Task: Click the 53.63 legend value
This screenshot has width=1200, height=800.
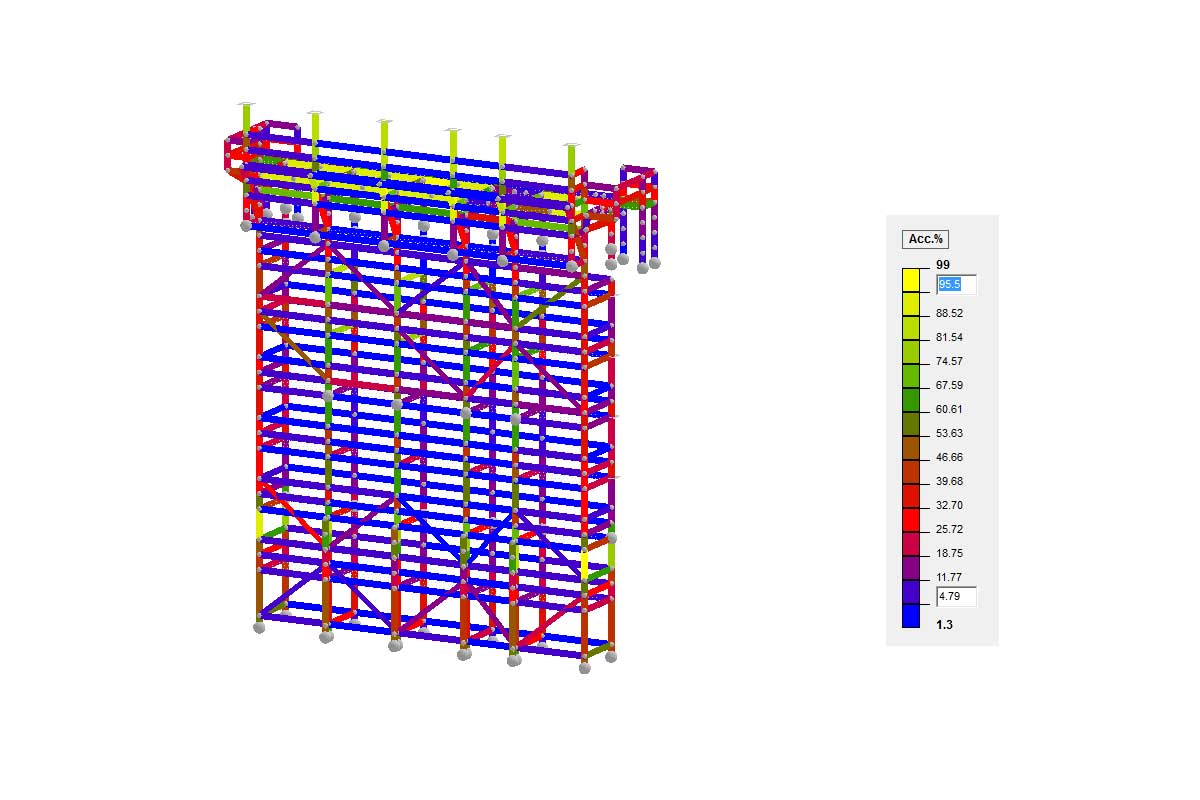Action: coord(949,433)
